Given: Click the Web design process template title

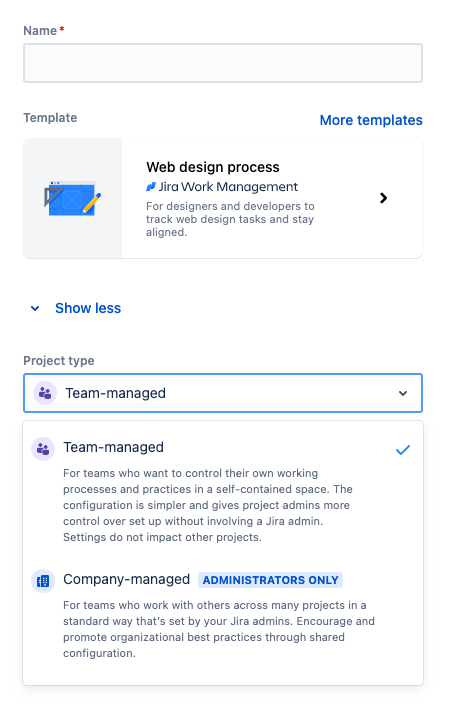Looking at the screenshot, I should pyautogui.click(x=213, y=167).
